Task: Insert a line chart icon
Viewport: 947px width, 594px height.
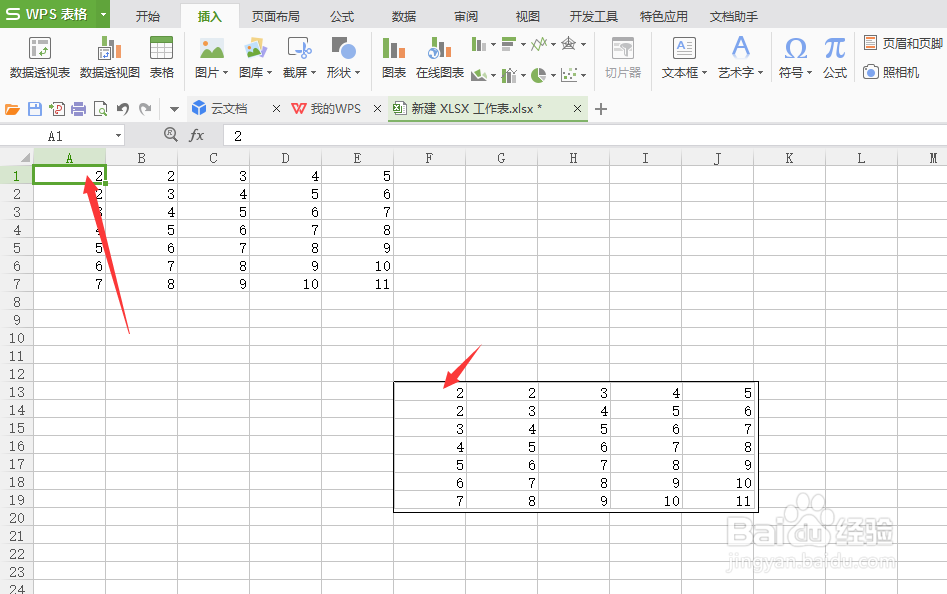Action: pos(539,44)
